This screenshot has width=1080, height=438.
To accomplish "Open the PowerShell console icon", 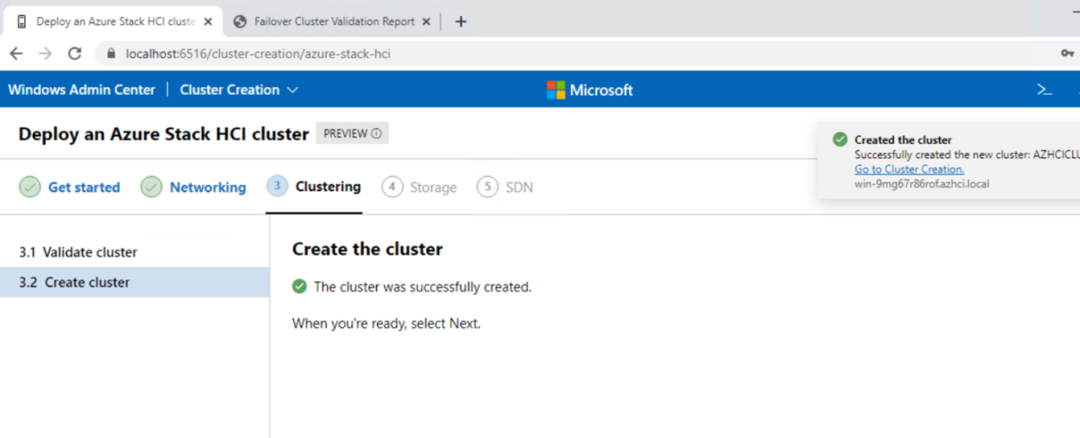I will click(1044, 90).
